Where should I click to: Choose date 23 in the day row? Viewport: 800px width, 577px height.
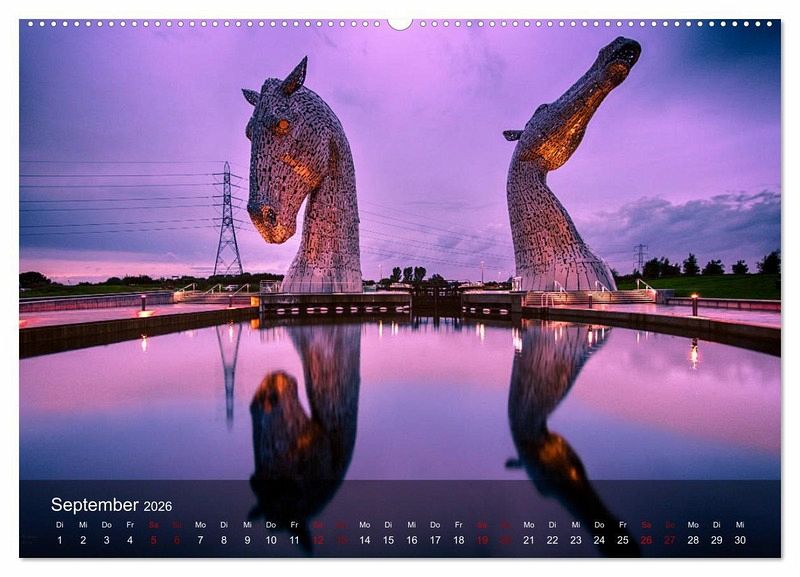tap(576, 540)
